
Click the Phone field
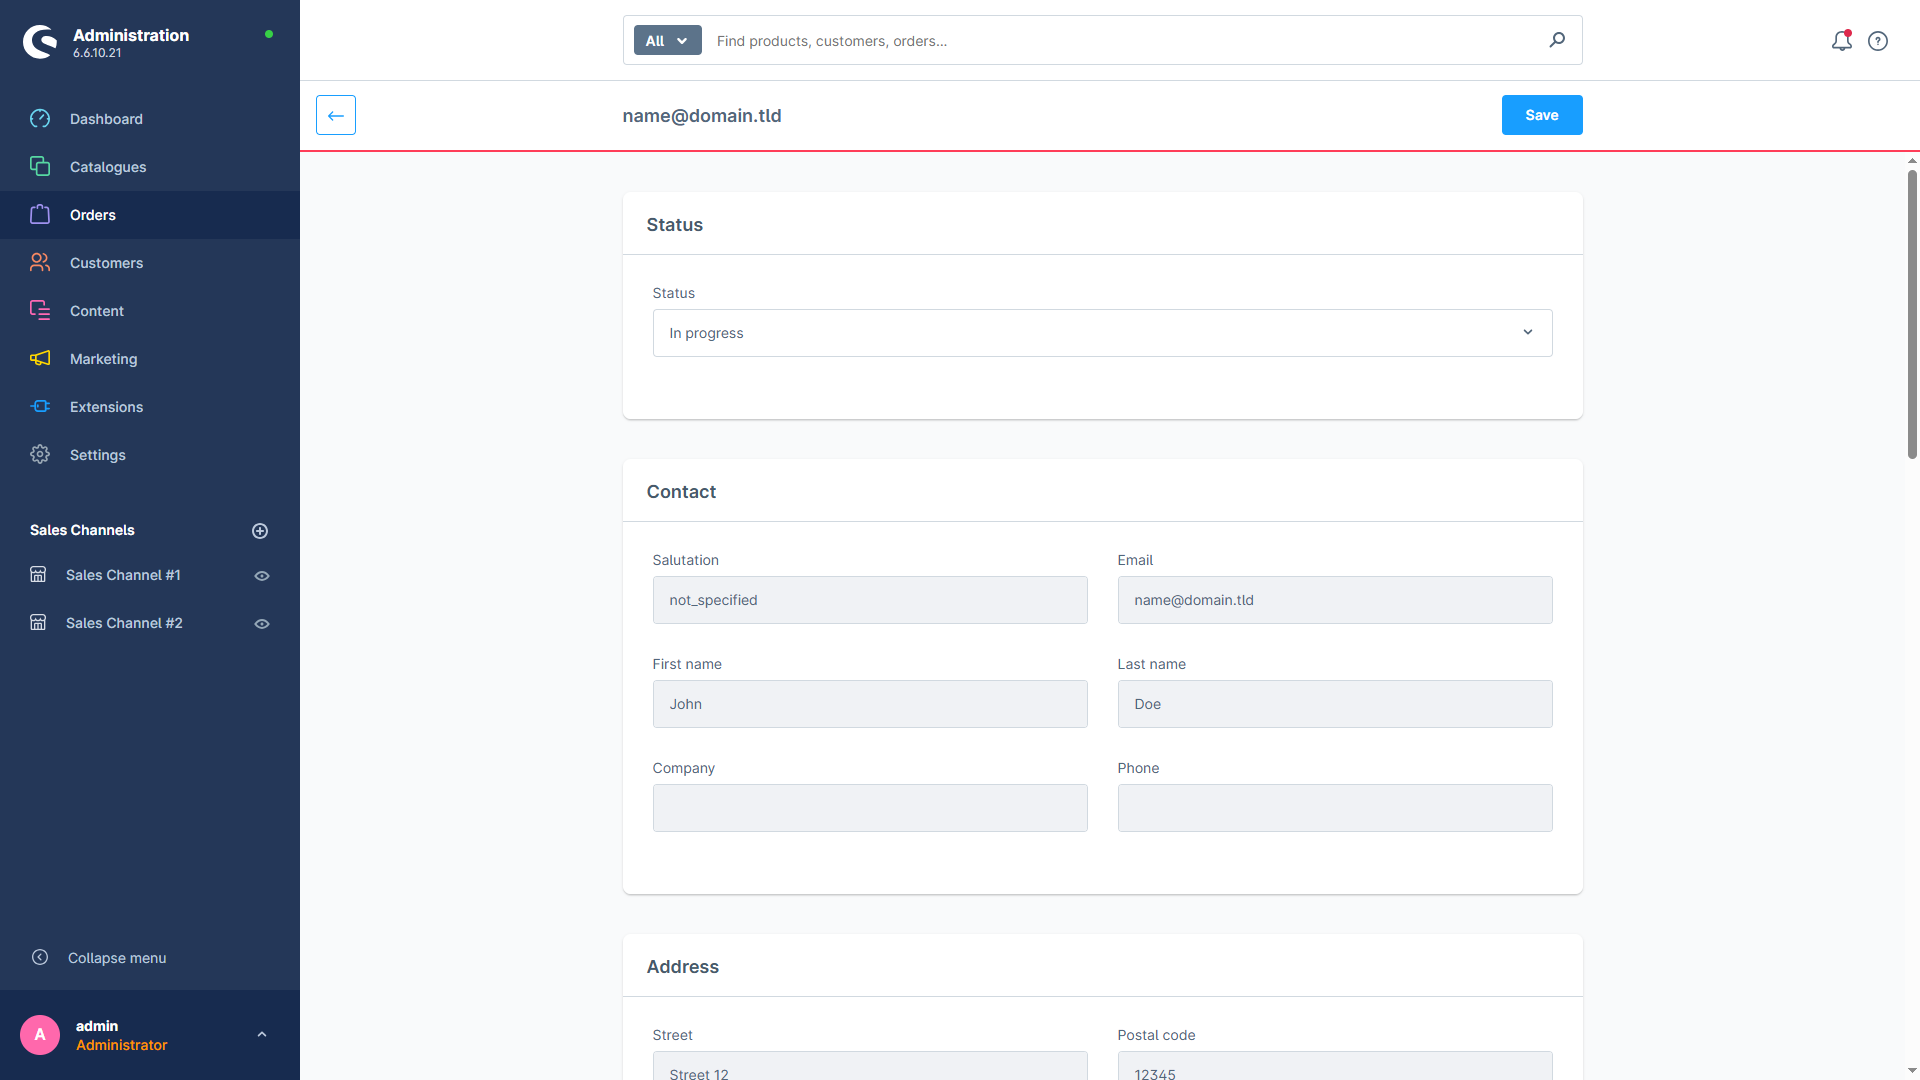[x=1335, y=808]
